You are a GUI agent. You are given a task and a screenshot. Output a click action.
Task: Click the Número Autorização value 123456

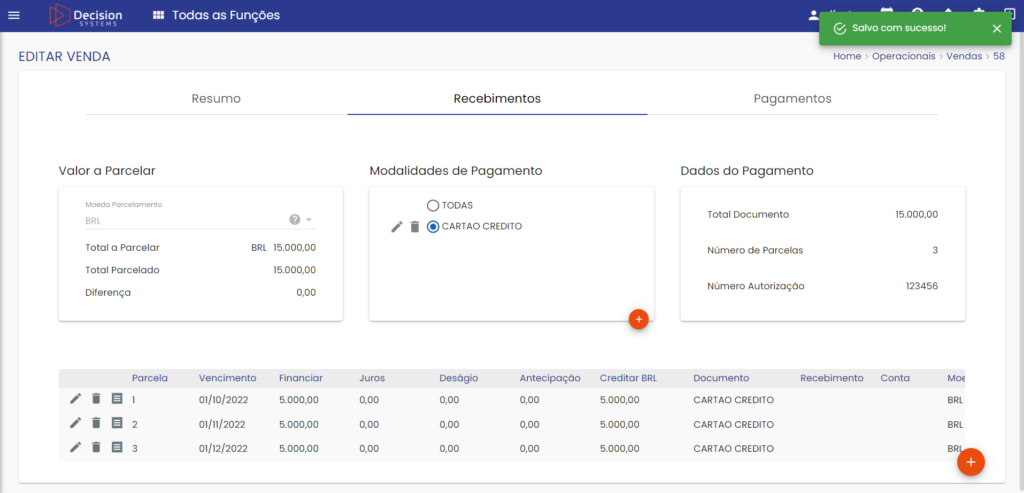coord(922,286)
